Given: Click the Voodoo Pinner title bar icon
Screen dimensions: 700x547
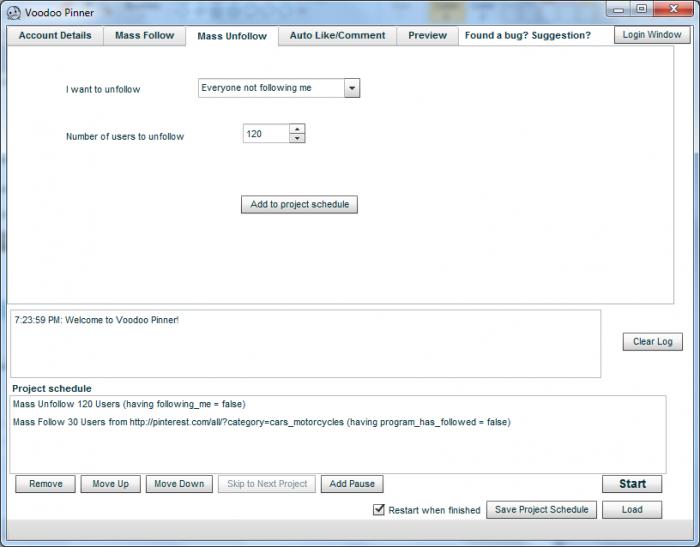Looking at the screenshot, I should (x=14, y=13).
